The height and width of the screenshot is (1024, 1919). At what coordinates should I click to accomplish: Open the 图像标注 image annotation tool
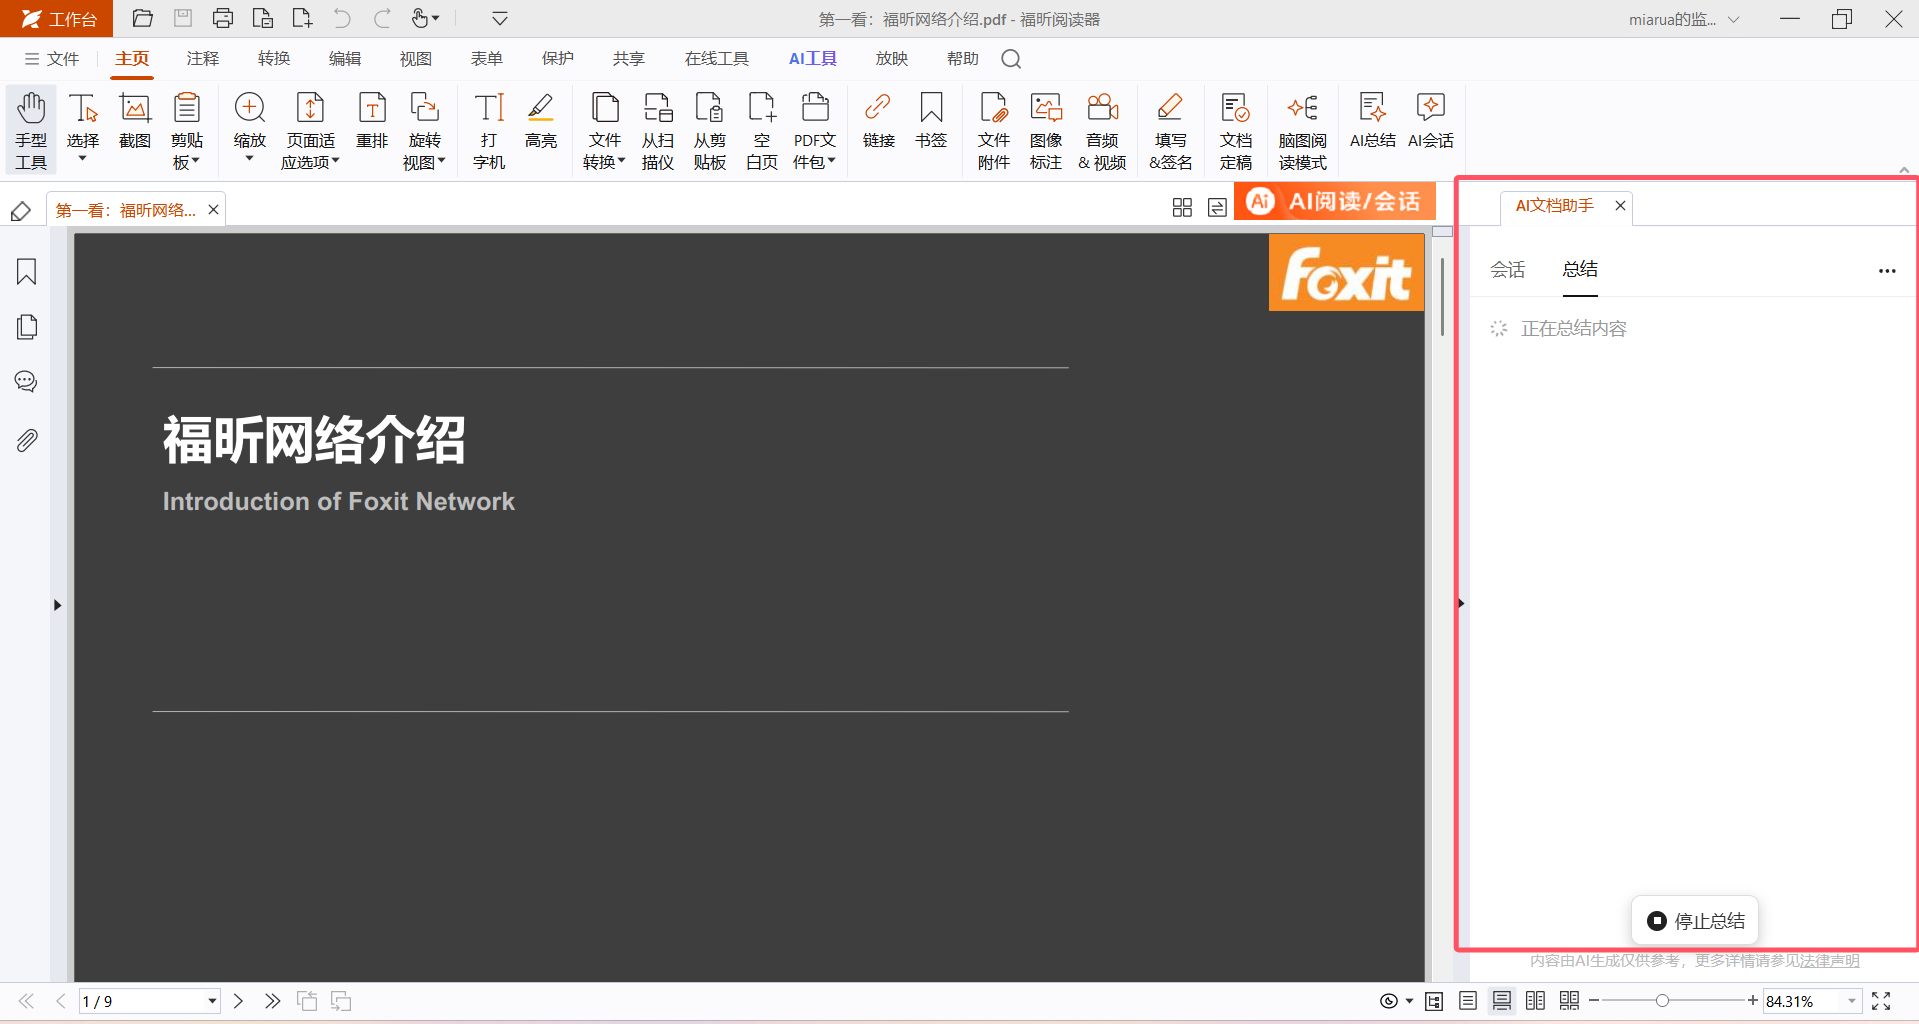tap(1046, 131)
